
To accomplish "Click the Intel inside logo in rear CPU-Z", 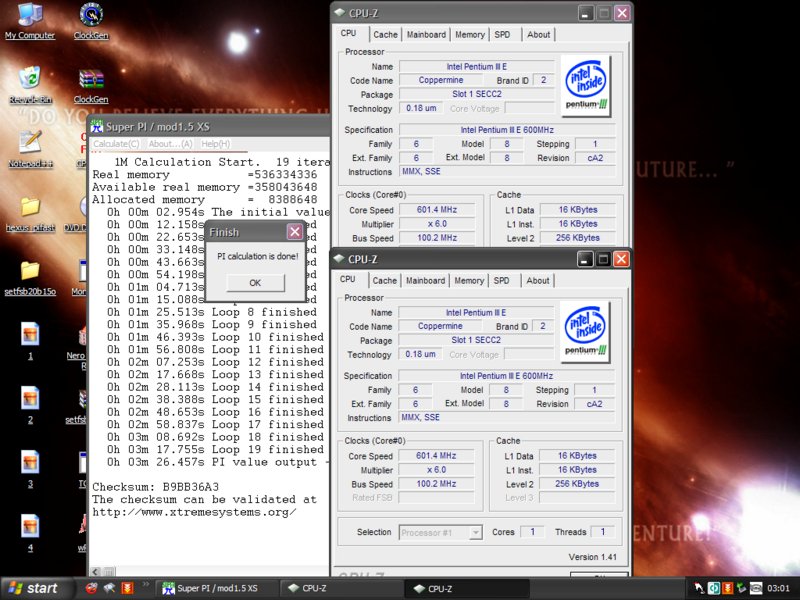I will point(586,86).
